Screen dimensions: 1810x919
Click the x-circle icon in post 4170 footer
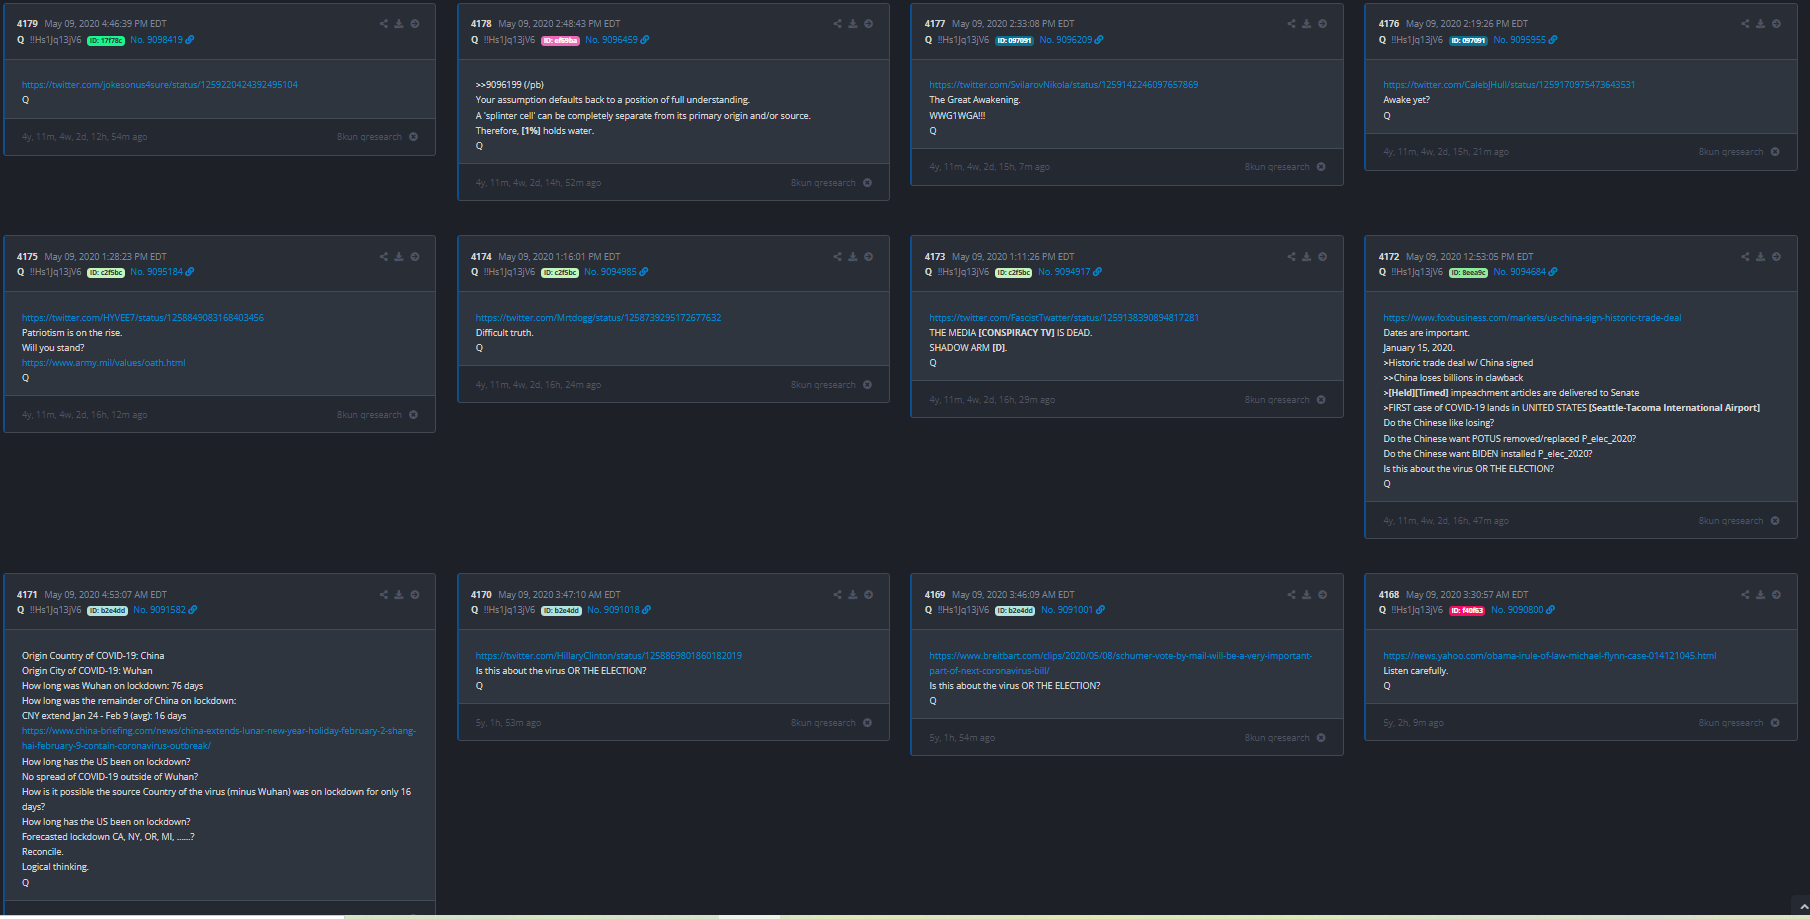867,723
